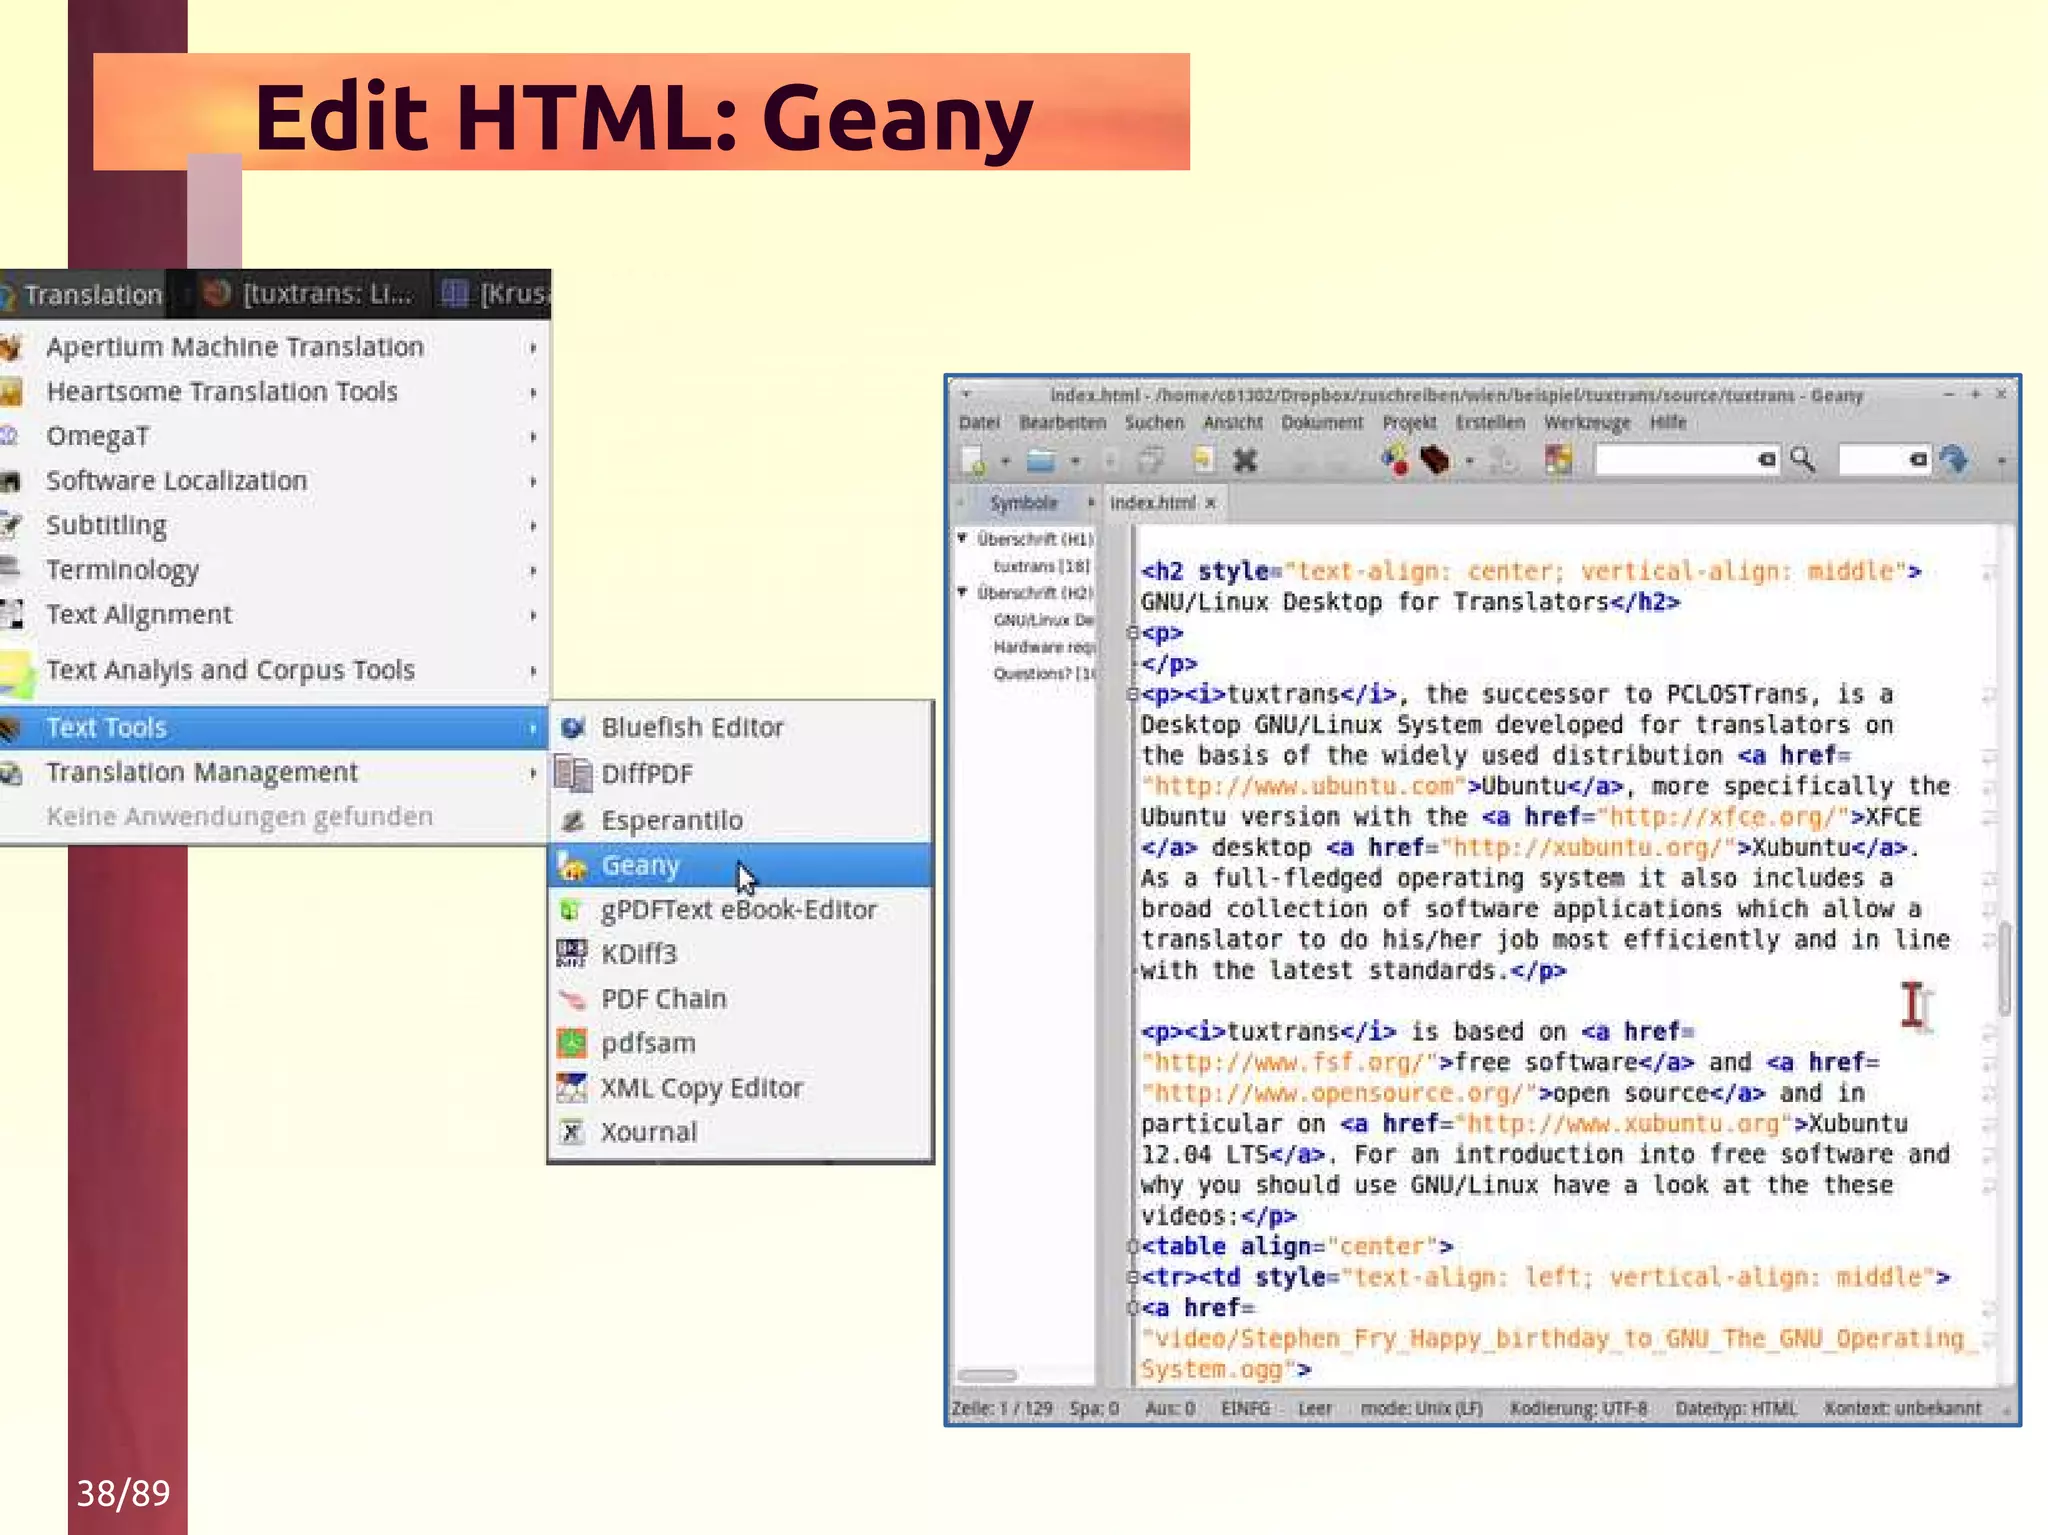This screenshot has height=1535, width=2048.
Task: Click the build brick icon
Action: point(1436,460)
